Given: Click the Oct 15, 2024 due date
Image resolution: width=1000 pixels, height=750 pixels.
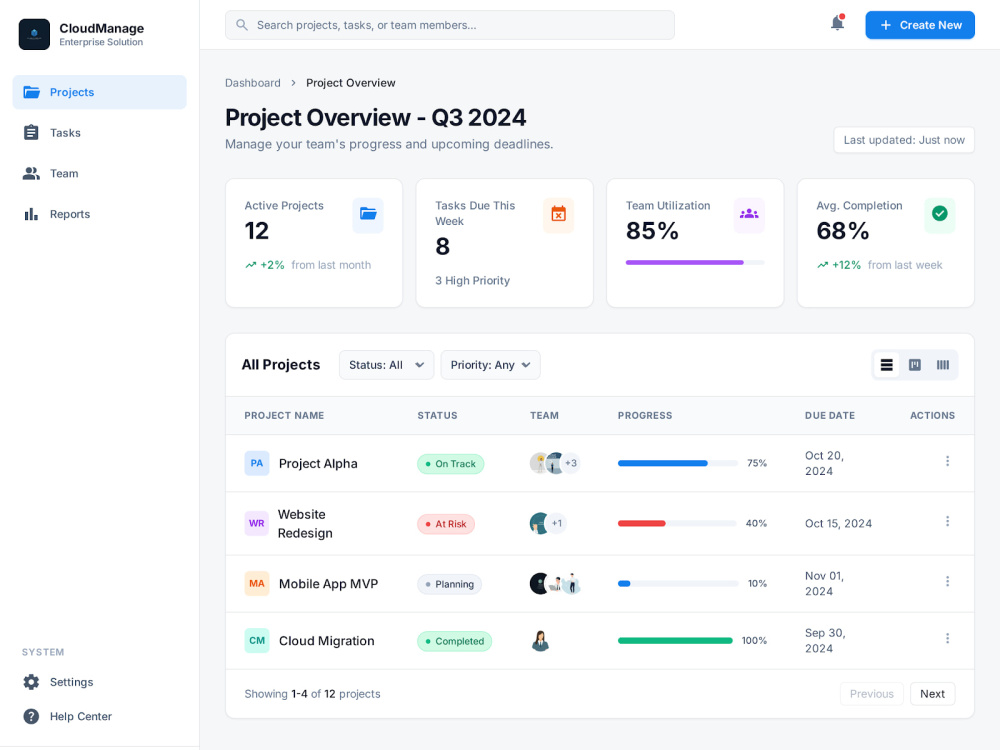Looking at the screenshot, I should coord(838,524).
